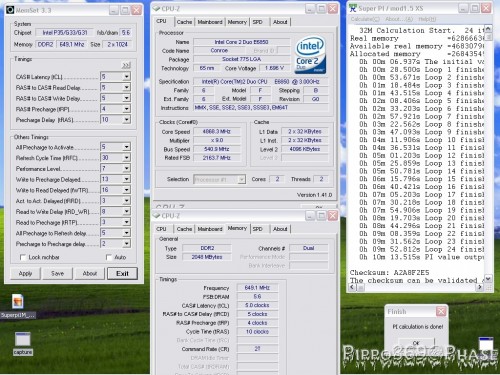Open the SuperPi desktop shortcut icon
Image resolution: width=500 pixels, height=375 pixels.
18,301
